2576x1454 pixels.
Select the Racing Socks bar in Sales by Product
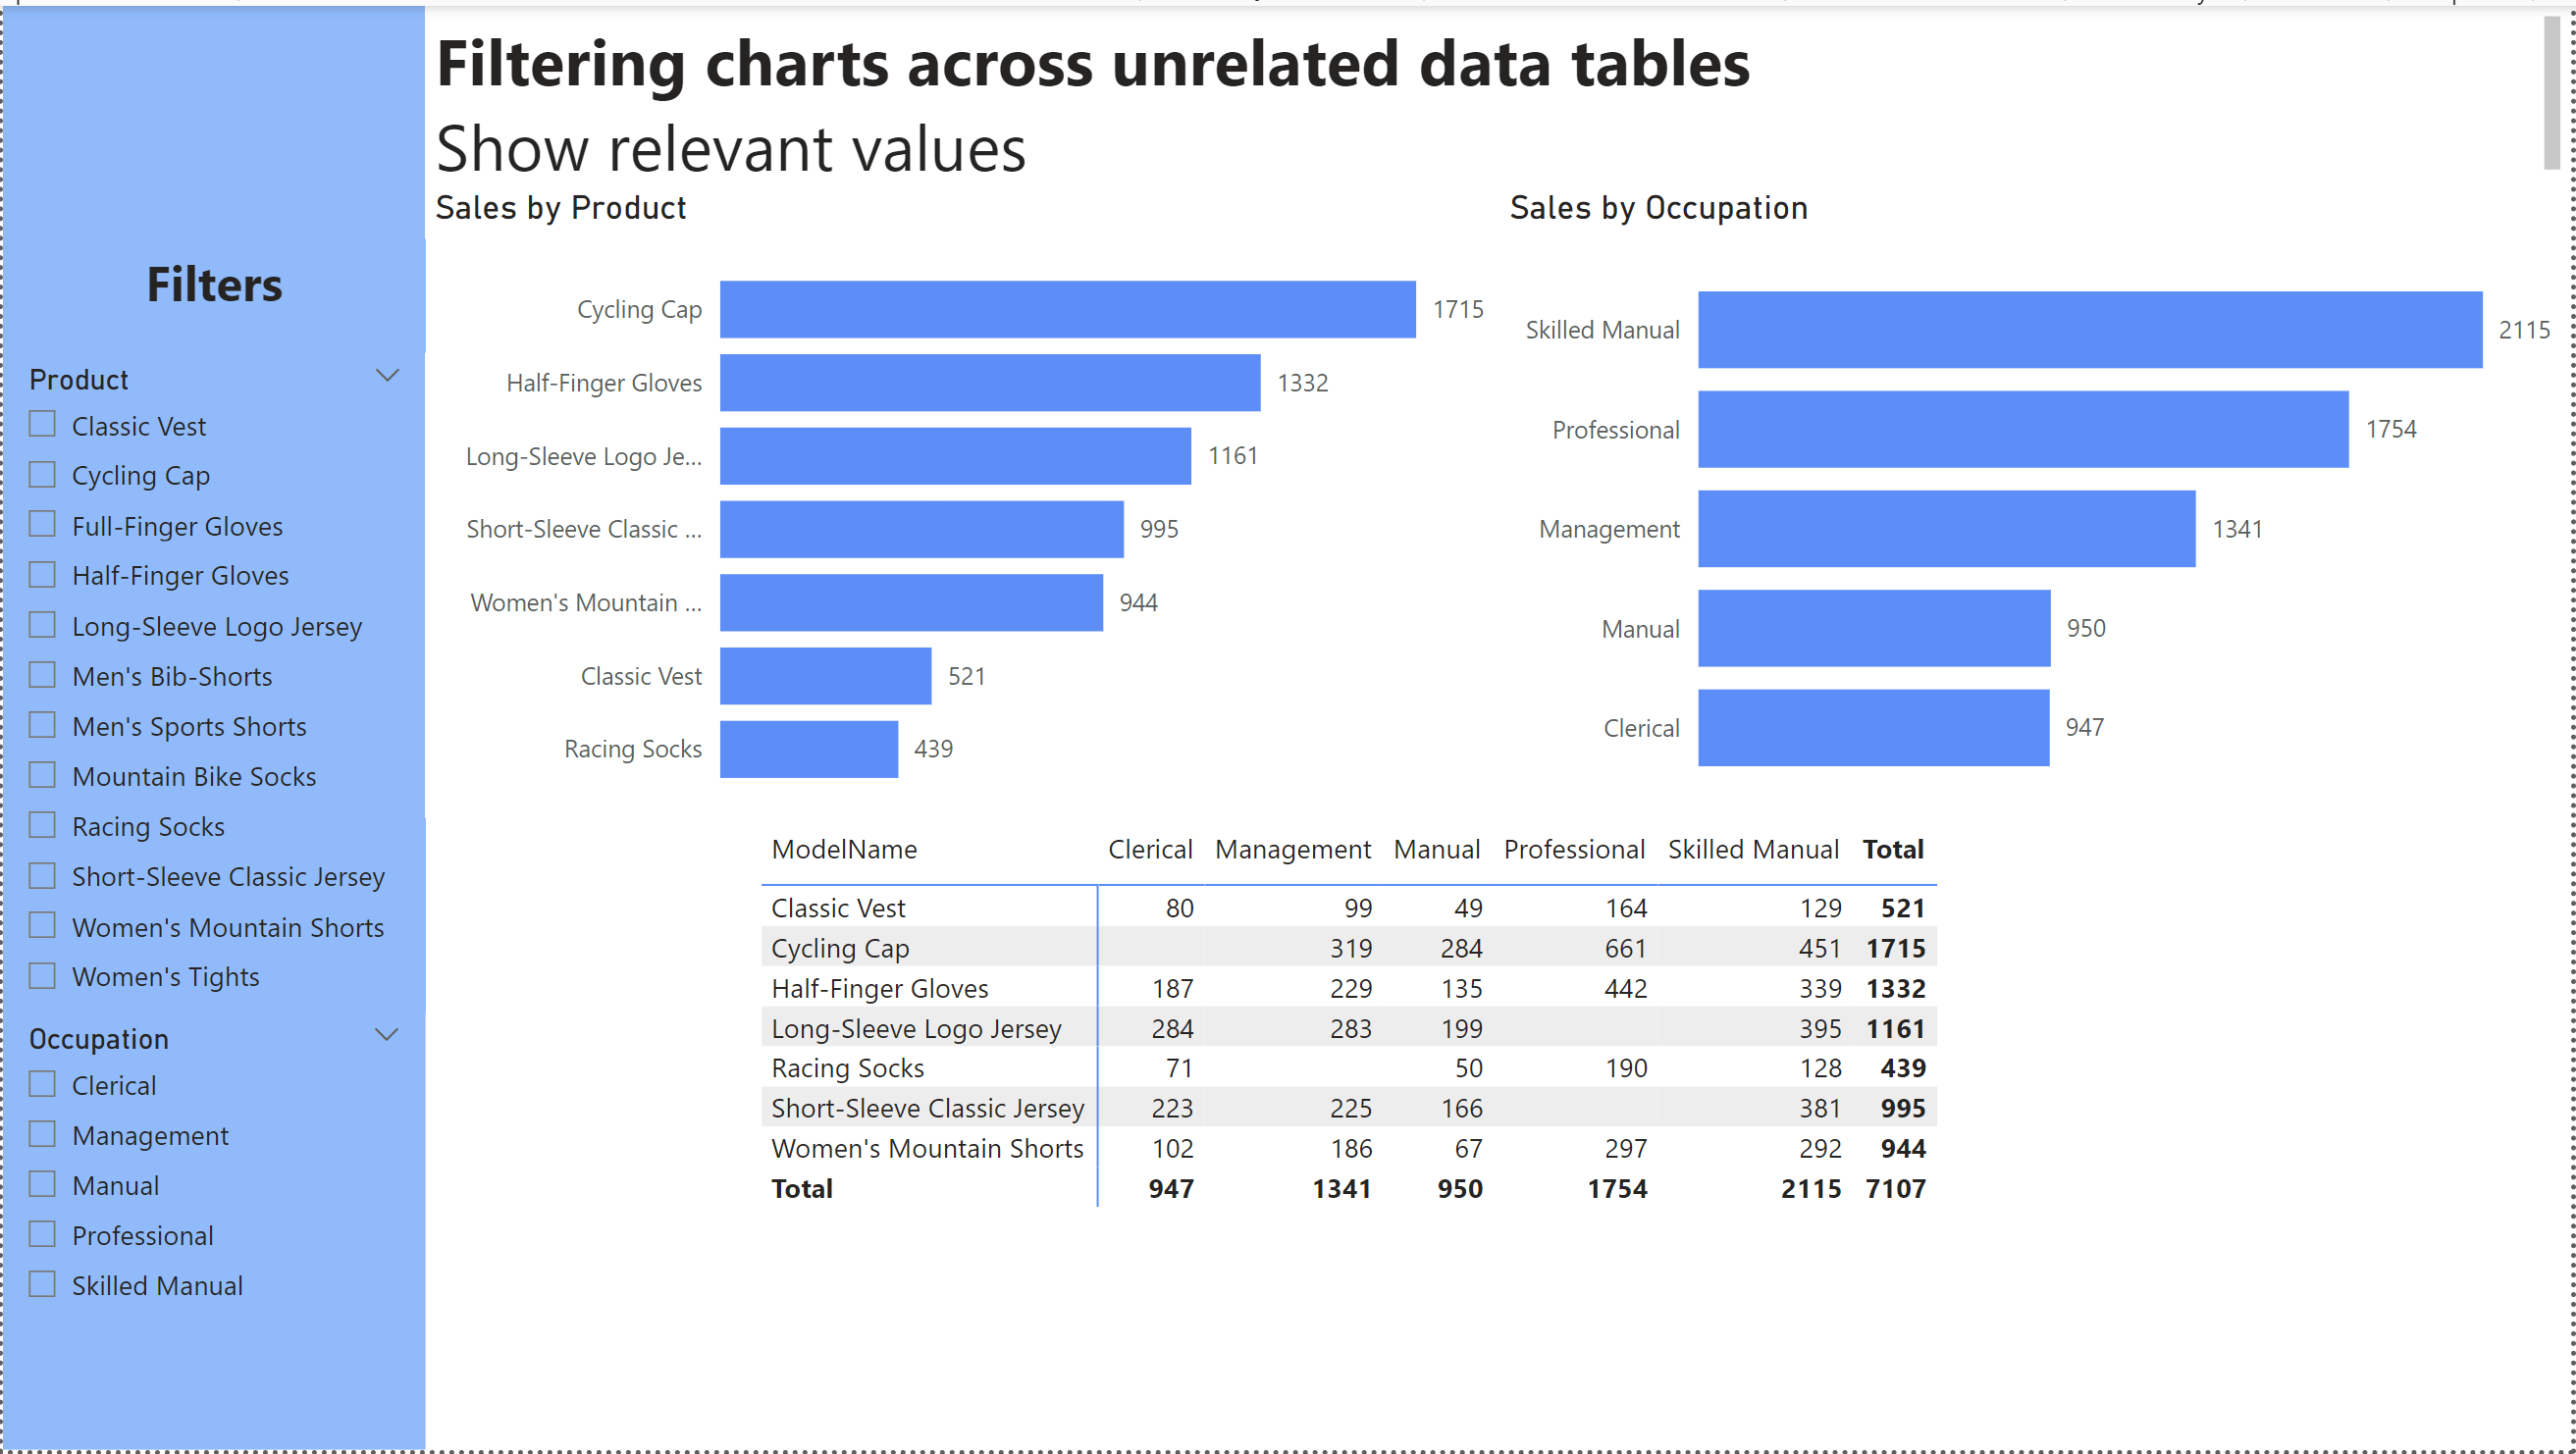click(x=808, y=749)
